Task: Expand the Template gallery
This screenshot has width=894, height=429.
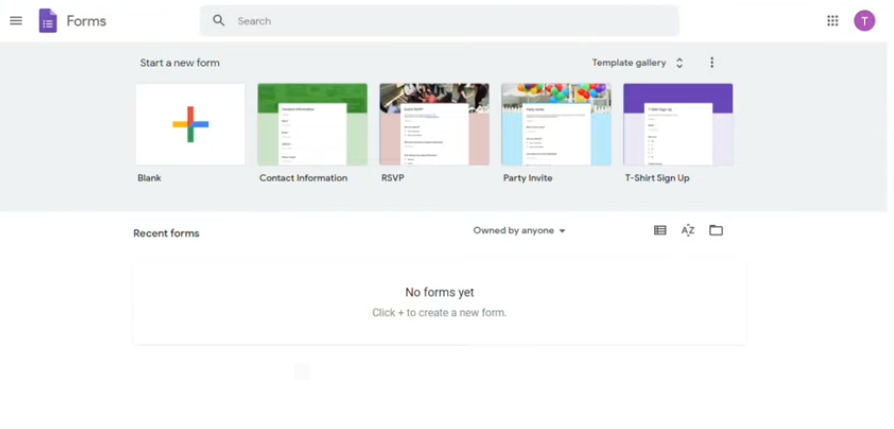Action: click(x=637, y=63)
